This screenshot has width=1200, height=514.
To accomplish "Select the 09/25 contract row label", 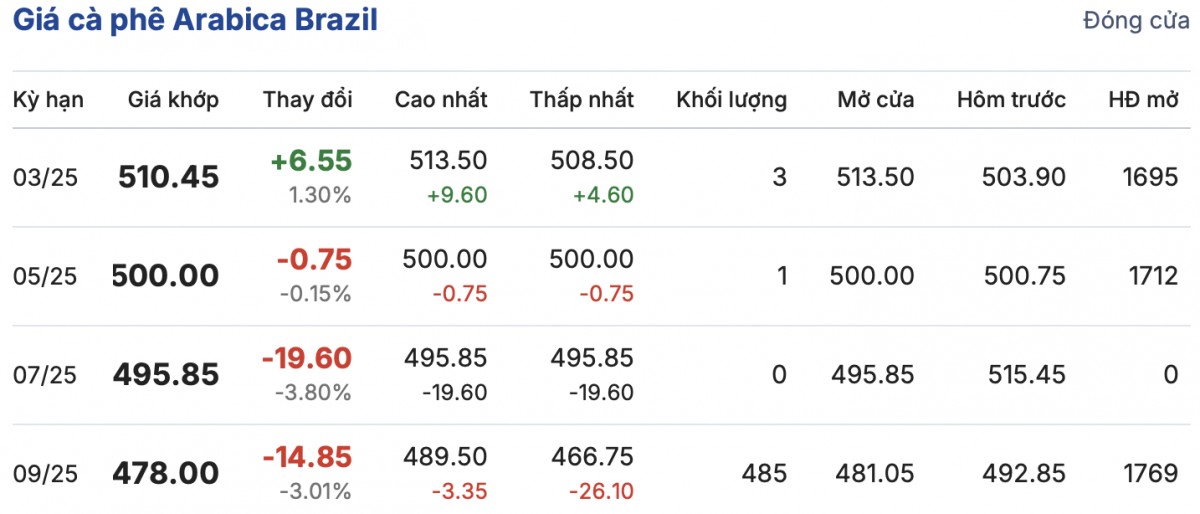I will [45, 473].
